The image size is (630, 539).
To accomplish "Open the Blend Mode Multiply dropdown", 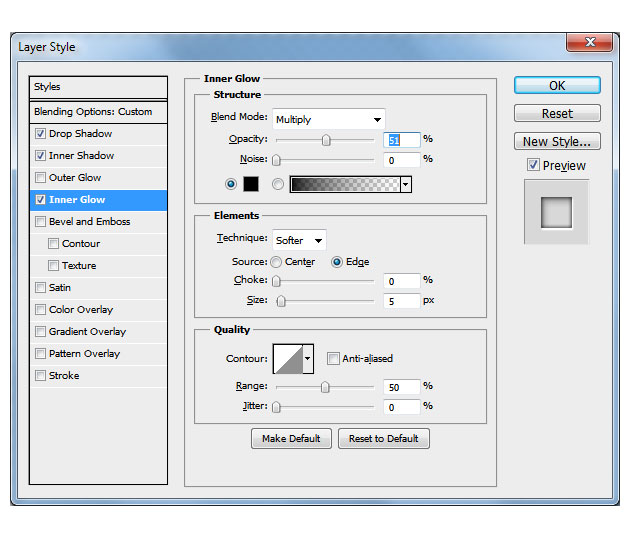I will pyautogui.click(x=329, y=119).
